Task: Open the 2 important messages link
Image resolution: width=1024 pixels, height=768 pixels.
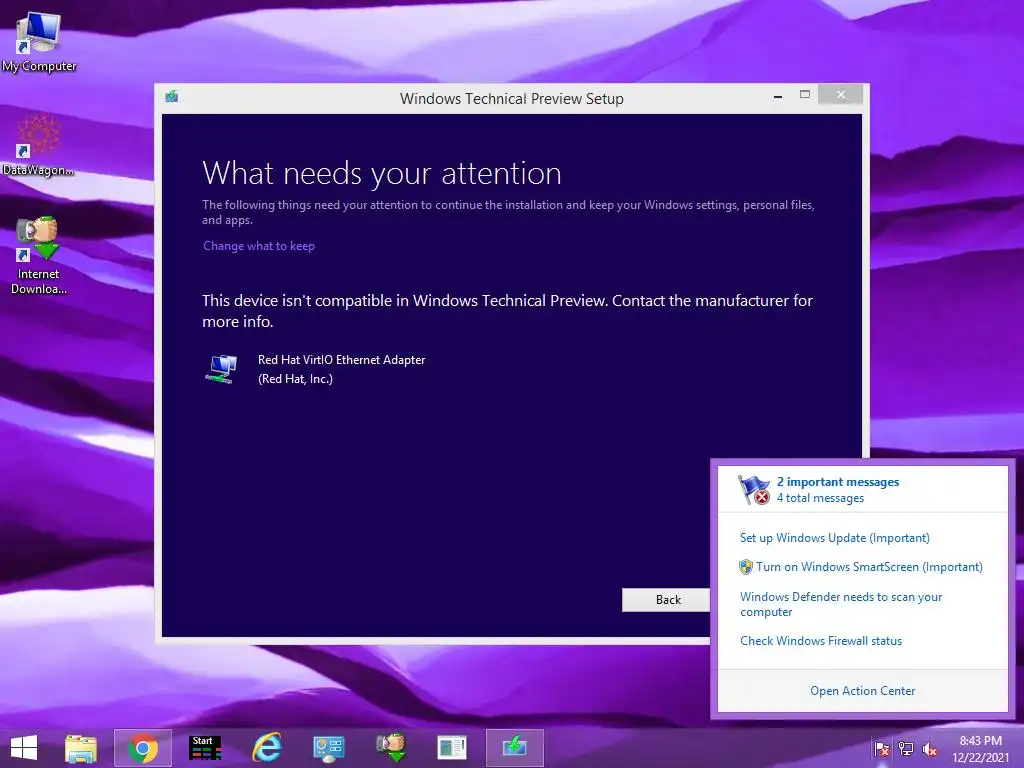Action: click(x=838, y=482)
